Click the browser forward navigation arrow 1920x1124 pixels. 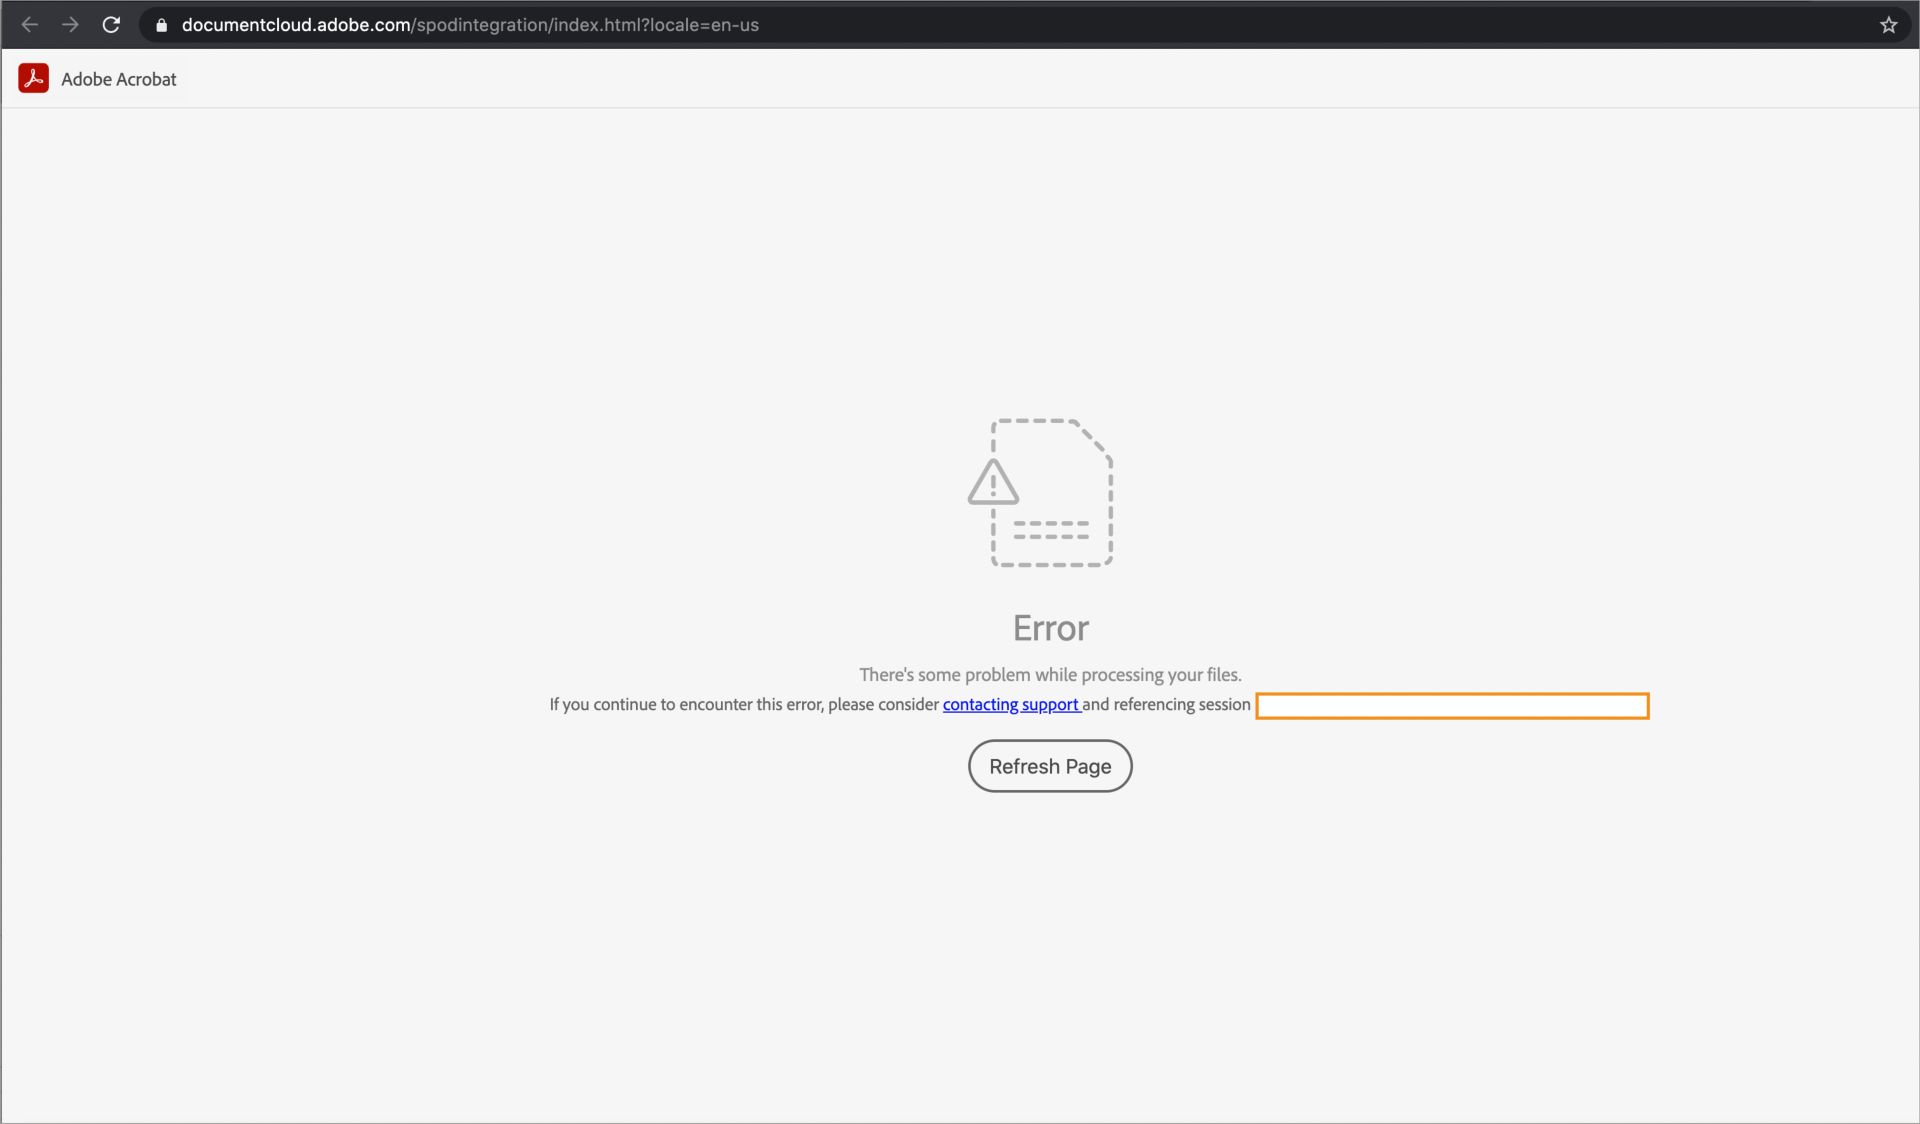(x=70, y=24)
